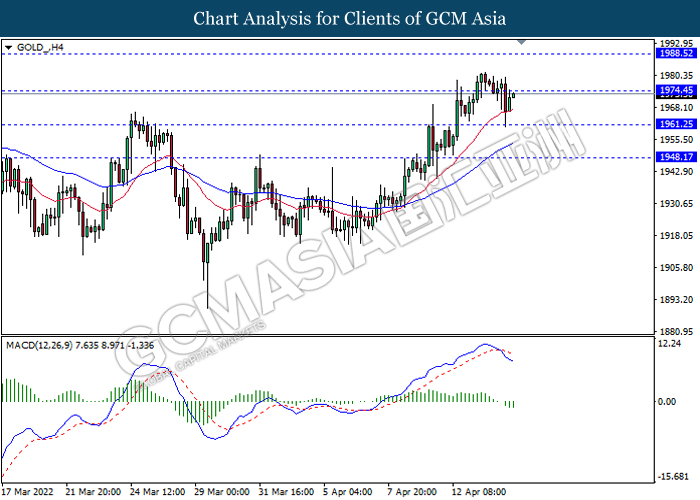
Task: Click the 17 Mar 2022 date label
Action: tap(27, 492)
